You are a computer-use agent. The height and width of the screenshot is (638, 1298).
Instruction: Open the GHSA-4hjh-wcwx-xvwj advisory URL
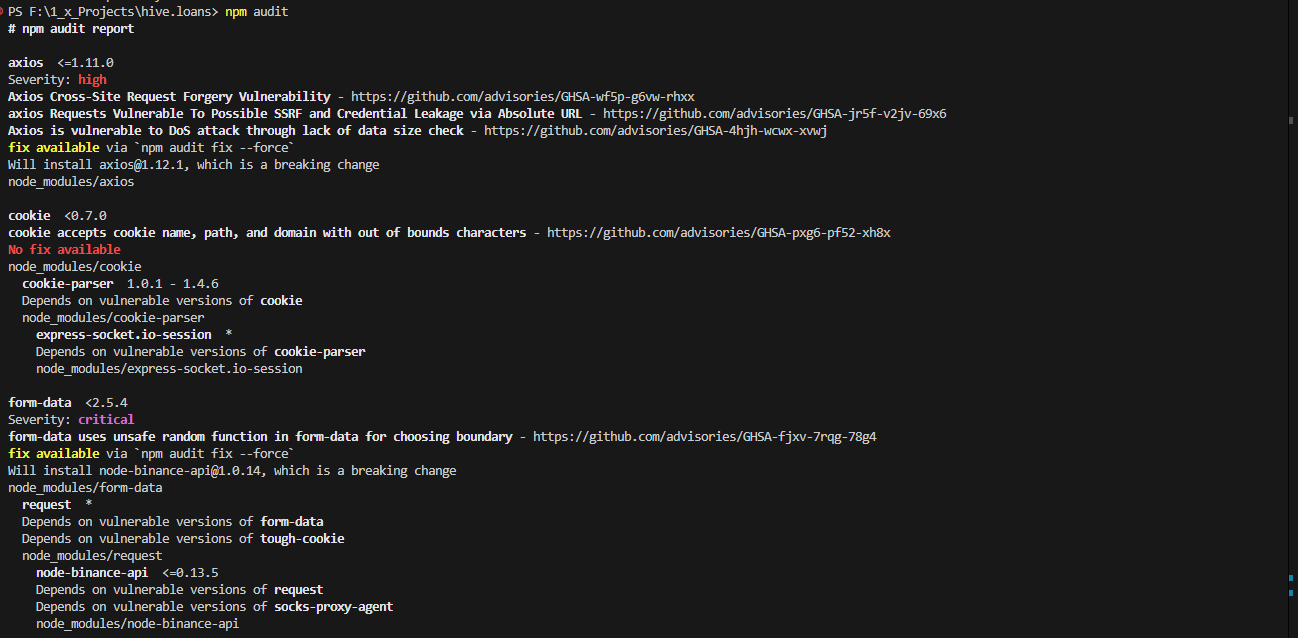pyautogui.click(x=655, y=131)
